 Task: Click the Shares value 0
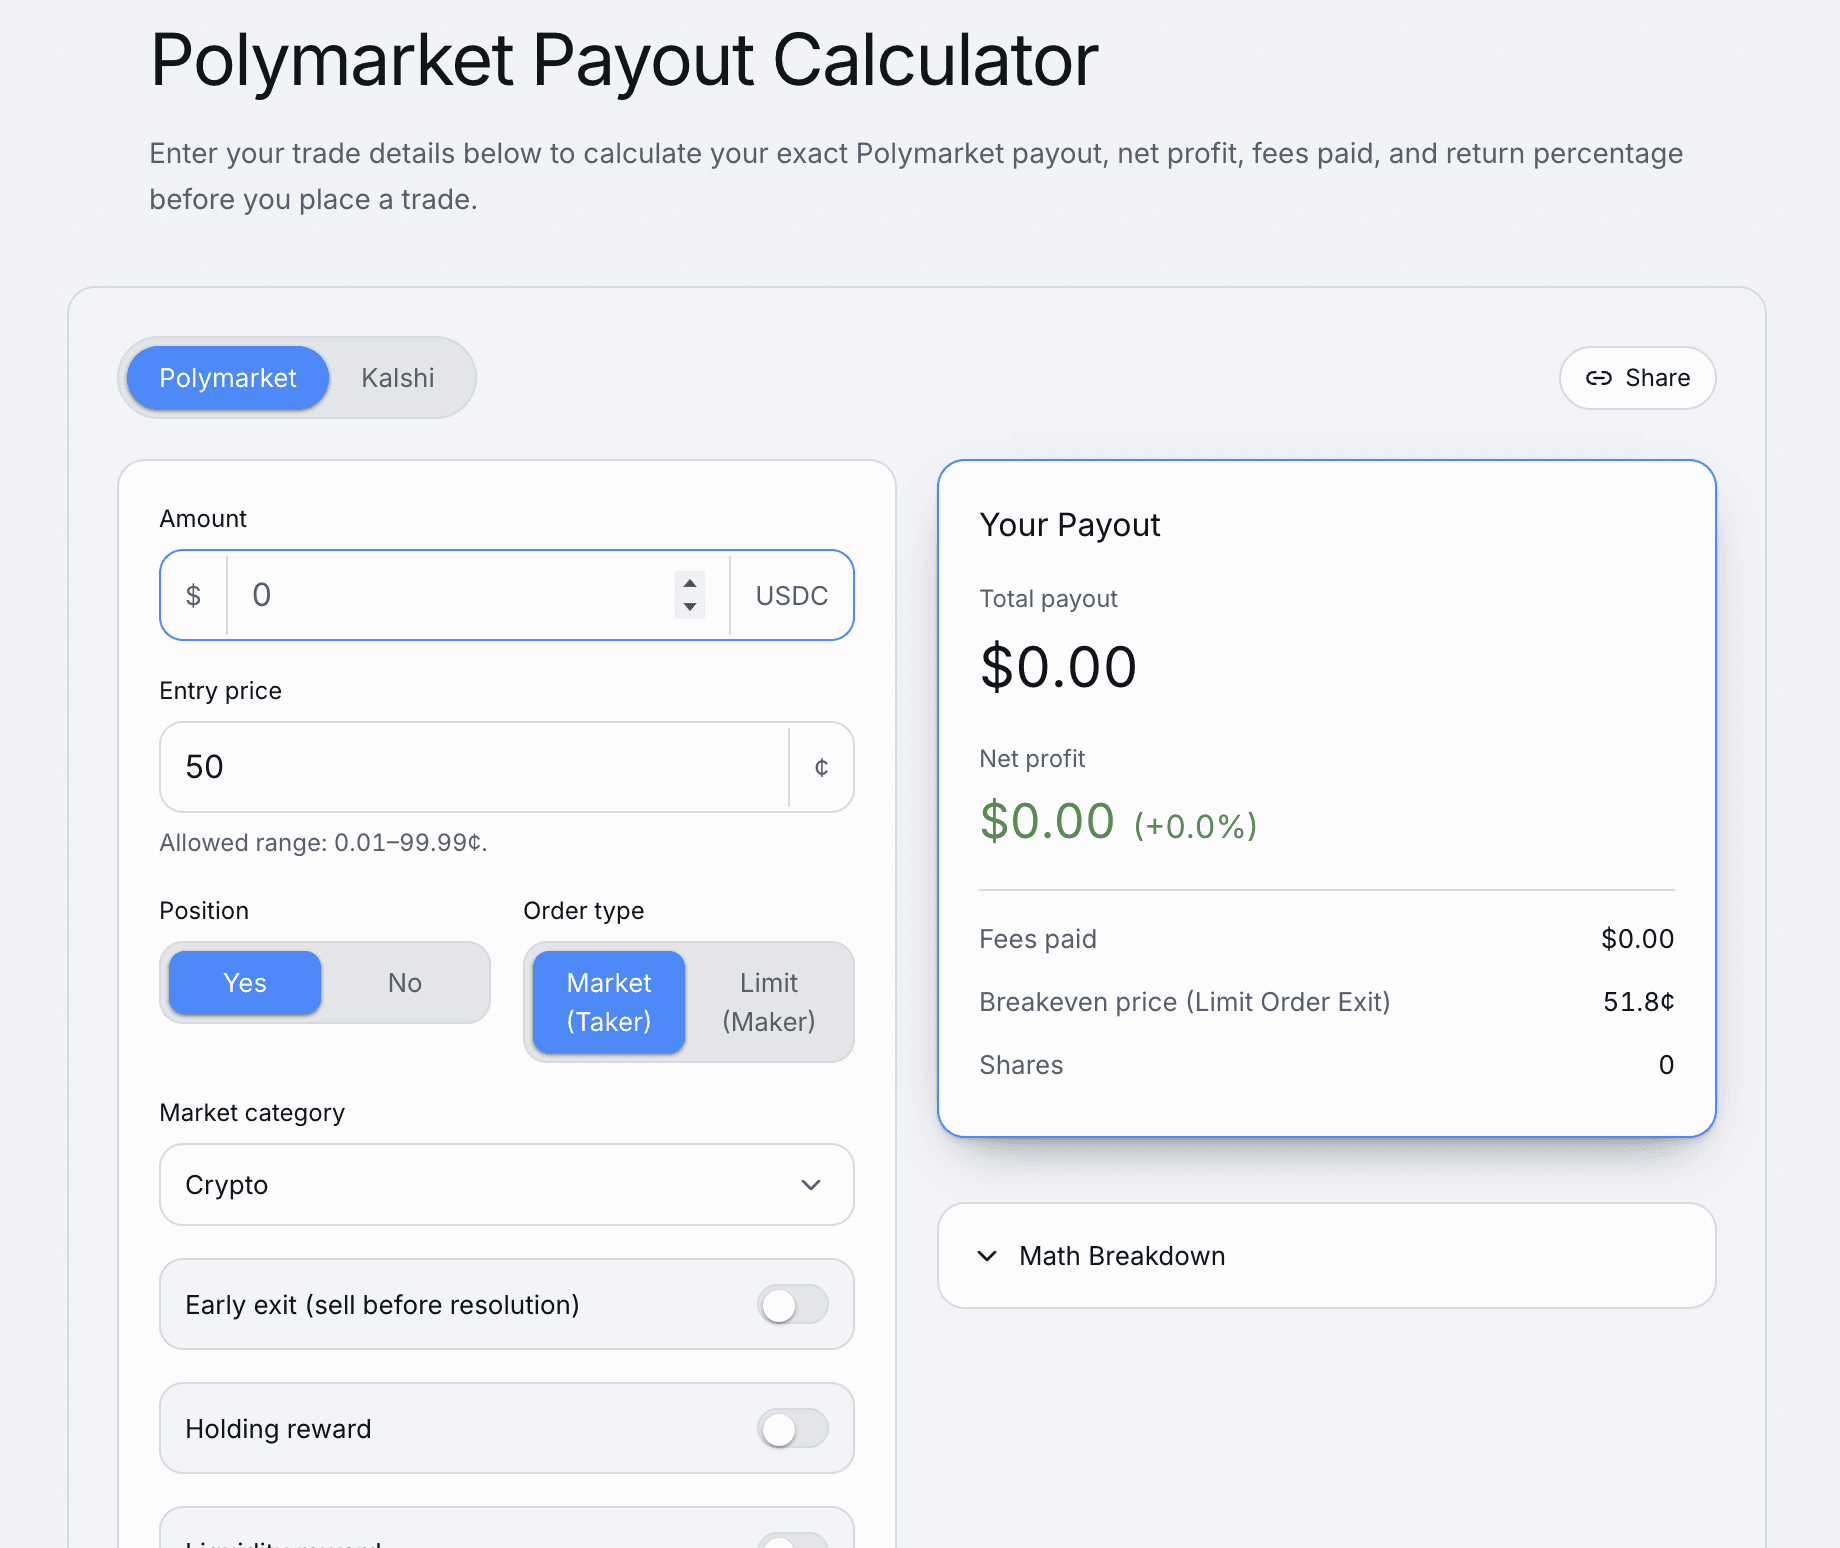point(1666,1065)
